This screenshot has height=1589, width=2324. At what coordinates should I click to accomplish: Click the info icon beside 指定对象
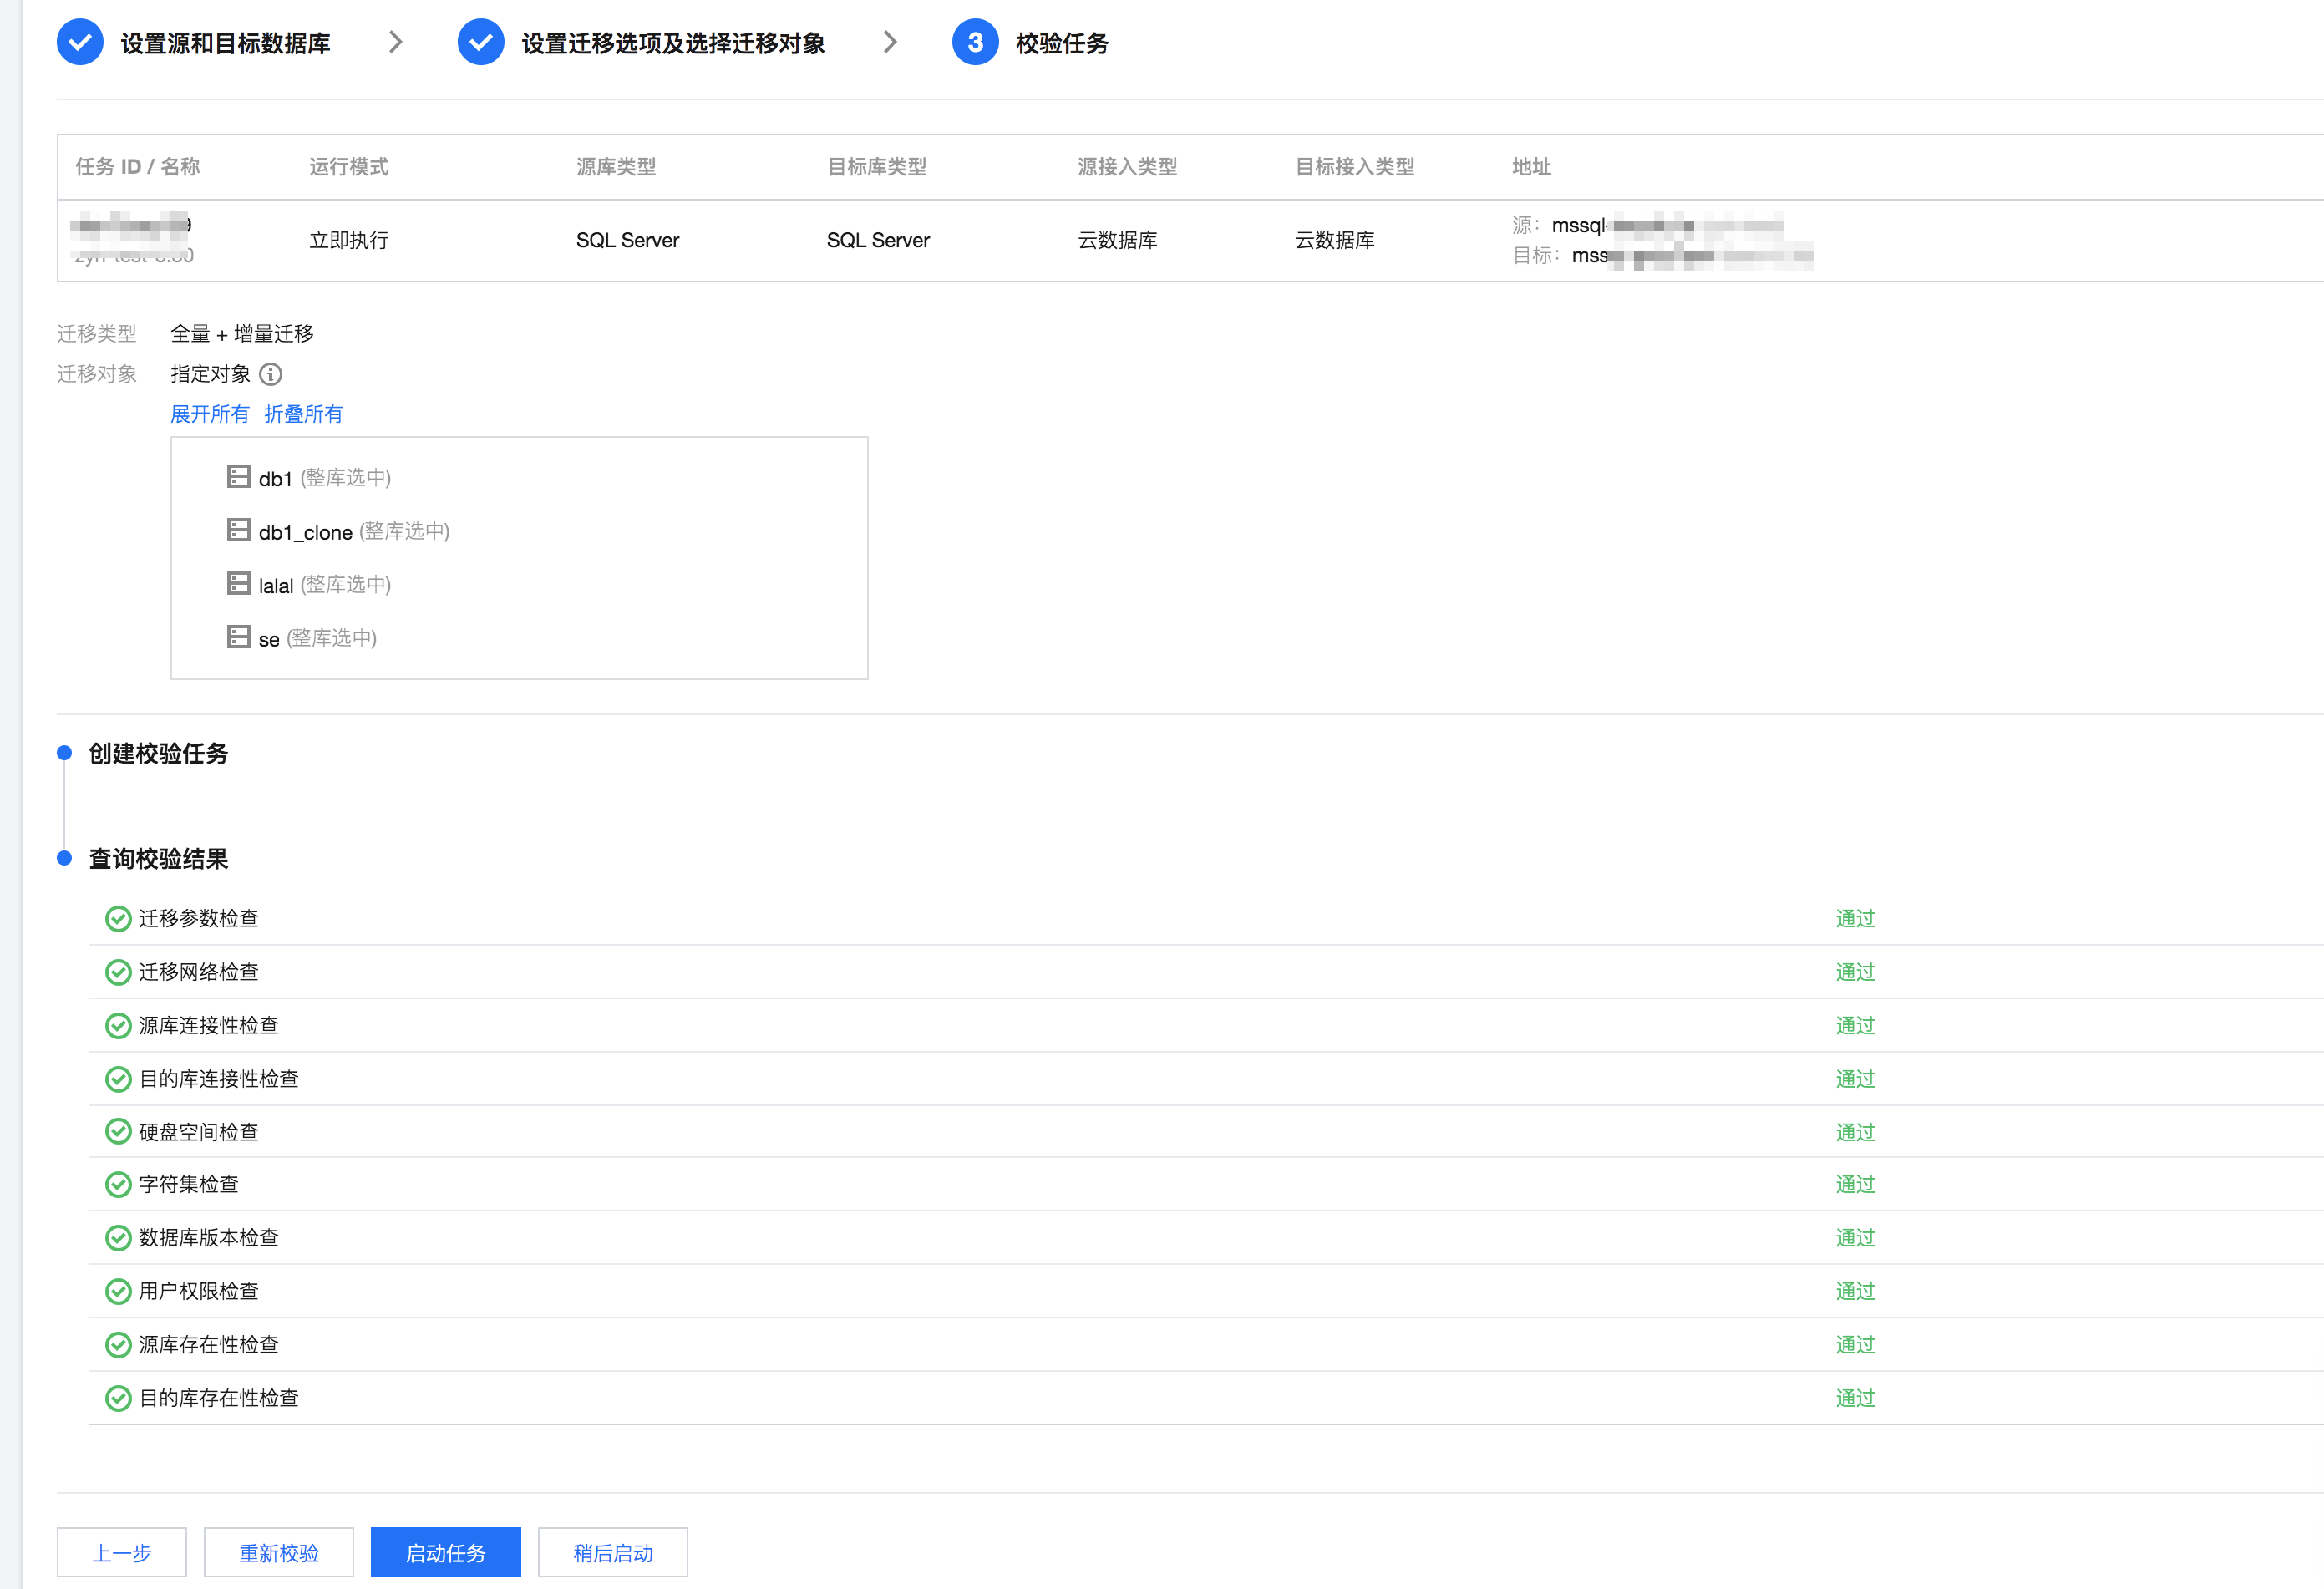click(x=270, y=374)
